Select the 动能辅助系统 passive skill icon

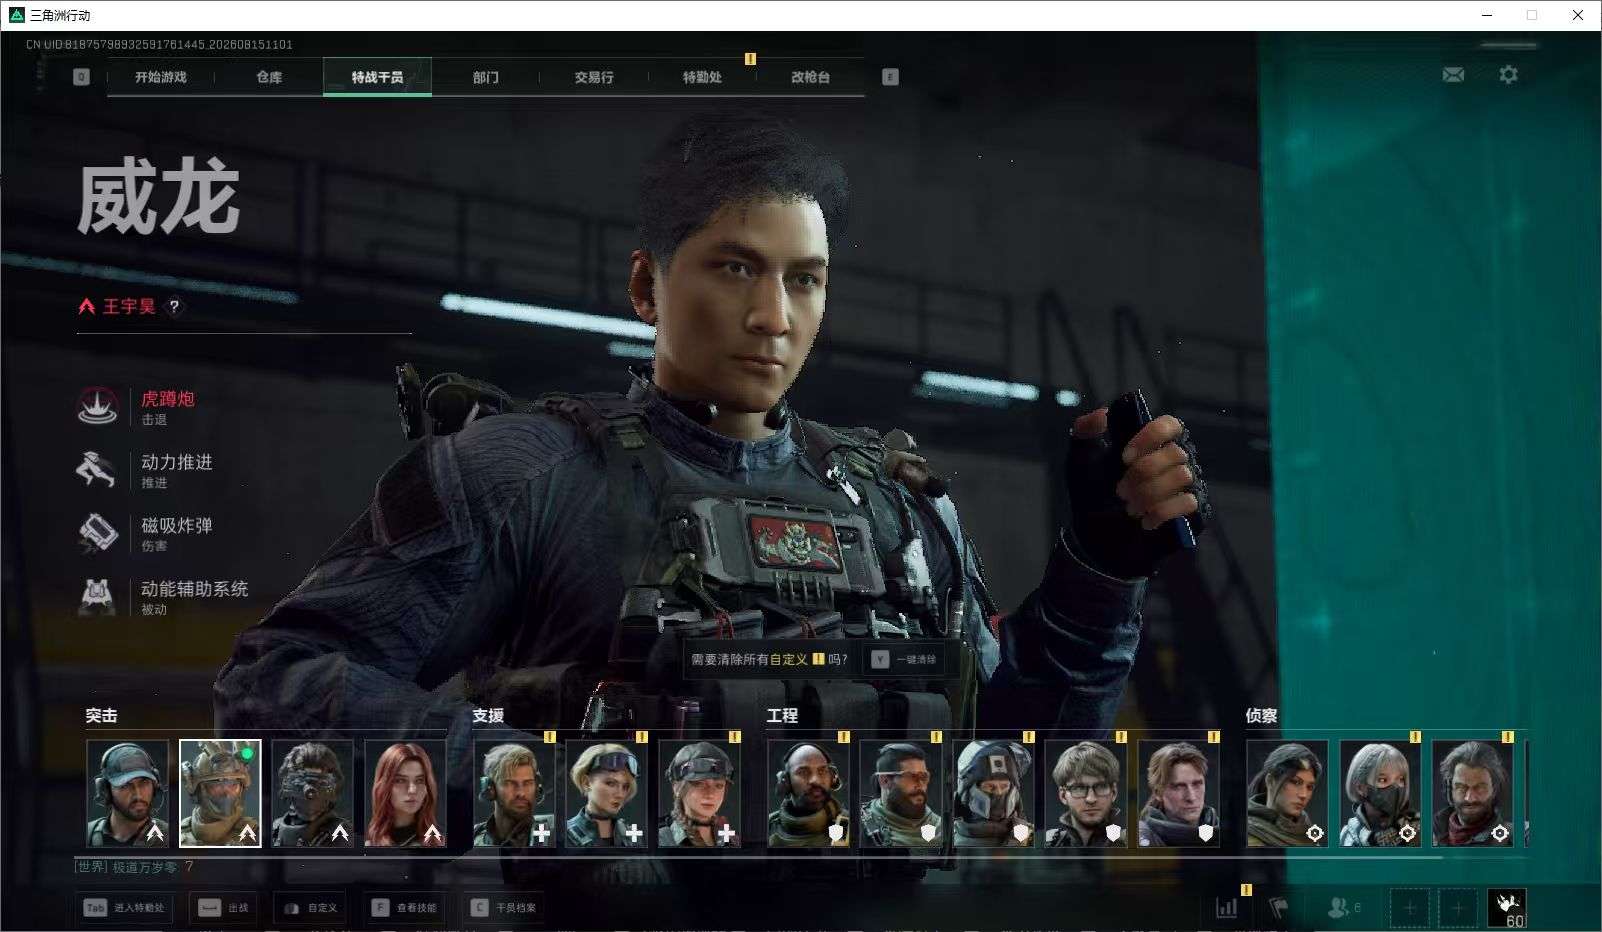point(98,596)
